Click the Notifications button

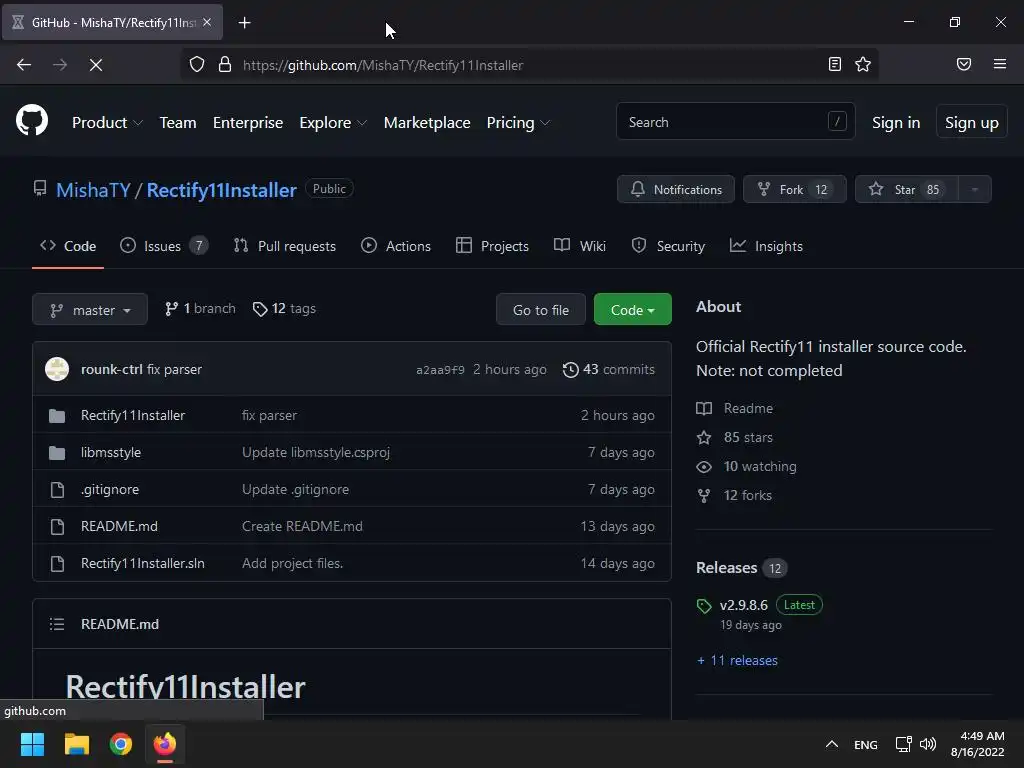676,189
